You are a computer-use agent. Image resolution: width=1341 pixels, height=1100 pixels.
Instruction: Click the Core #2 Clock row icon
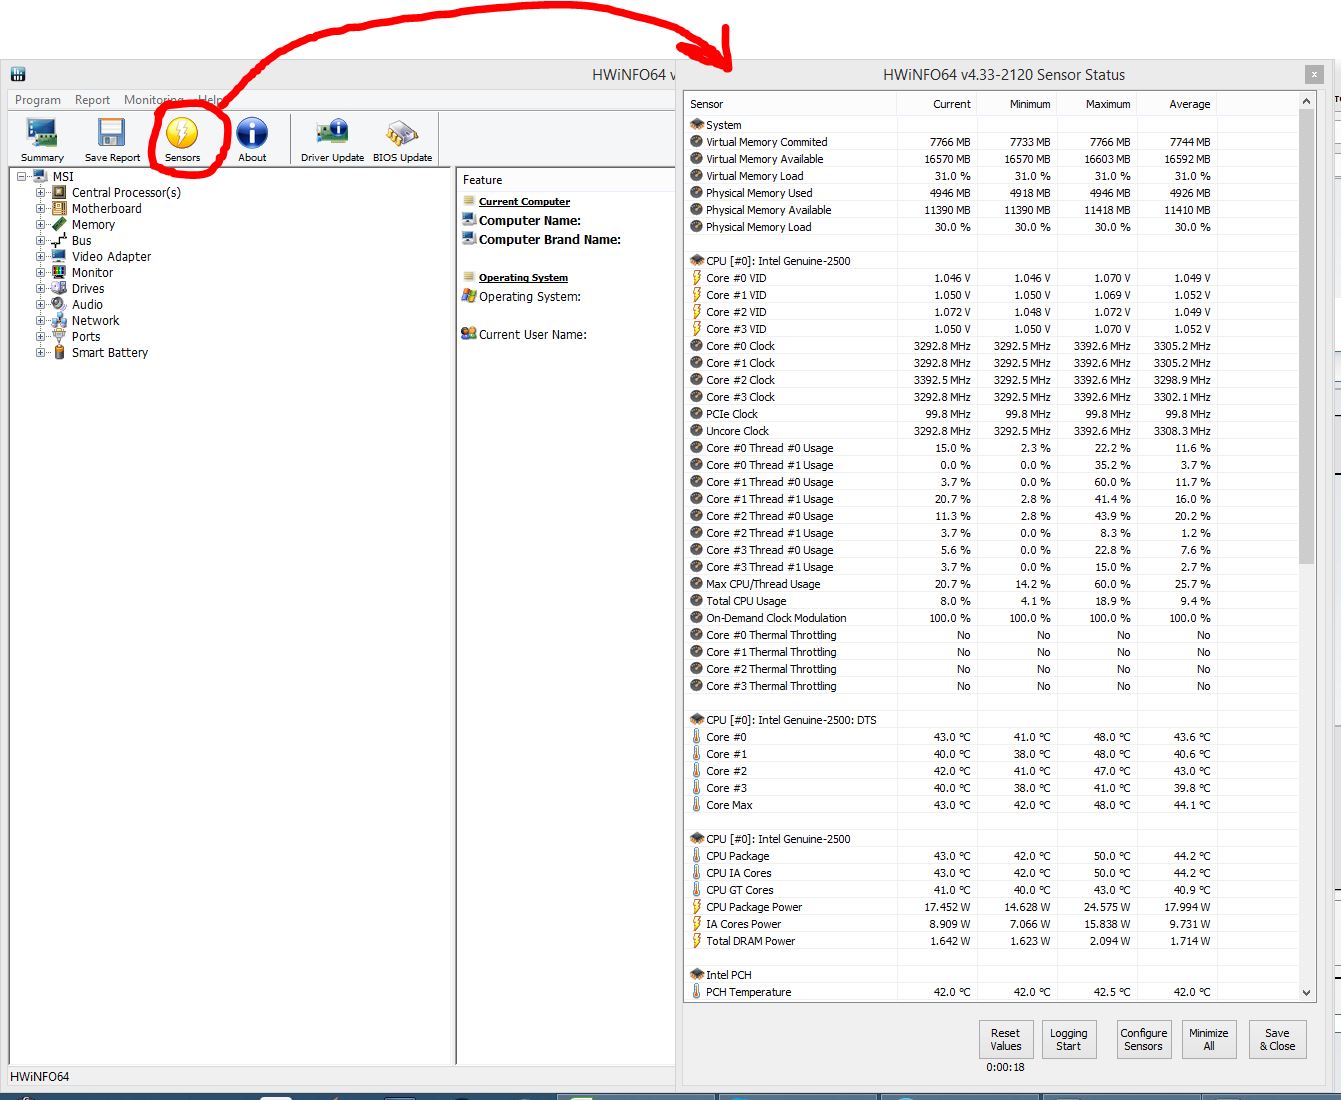pos(697,380)
